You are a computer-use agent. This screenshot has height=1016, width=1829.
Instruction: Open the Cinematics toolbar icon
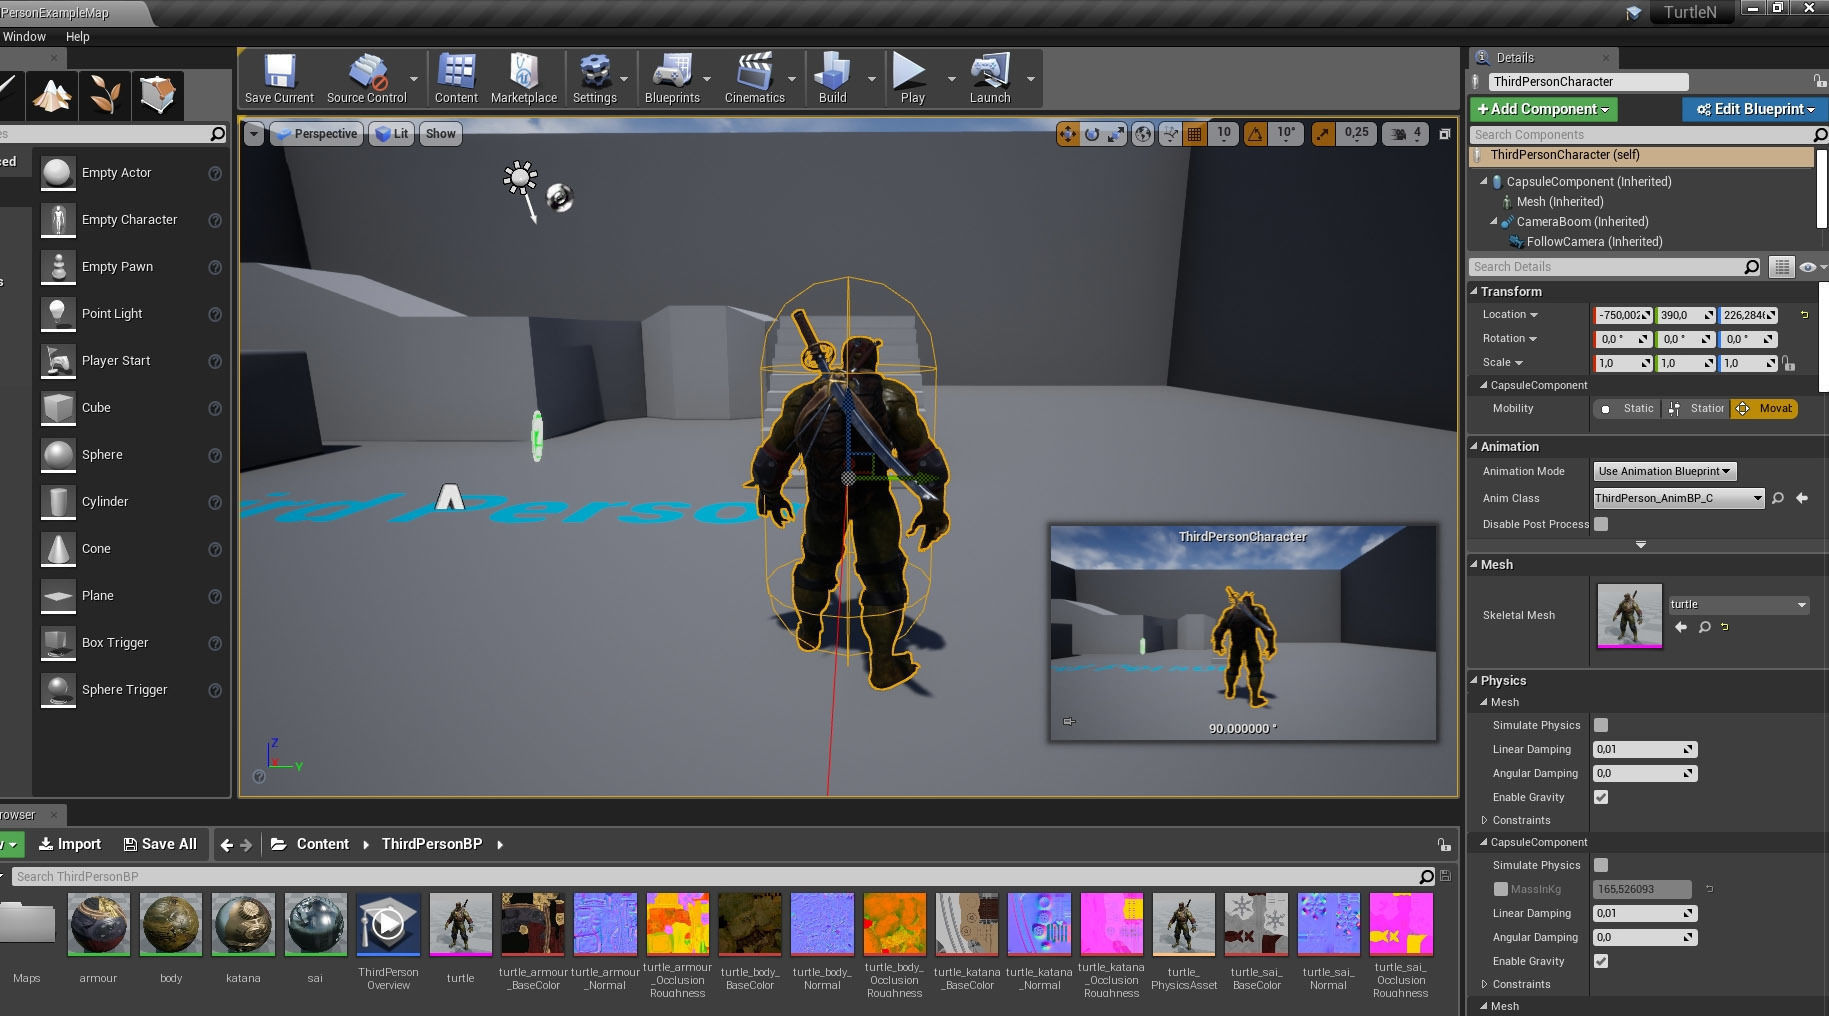[755, 78]
